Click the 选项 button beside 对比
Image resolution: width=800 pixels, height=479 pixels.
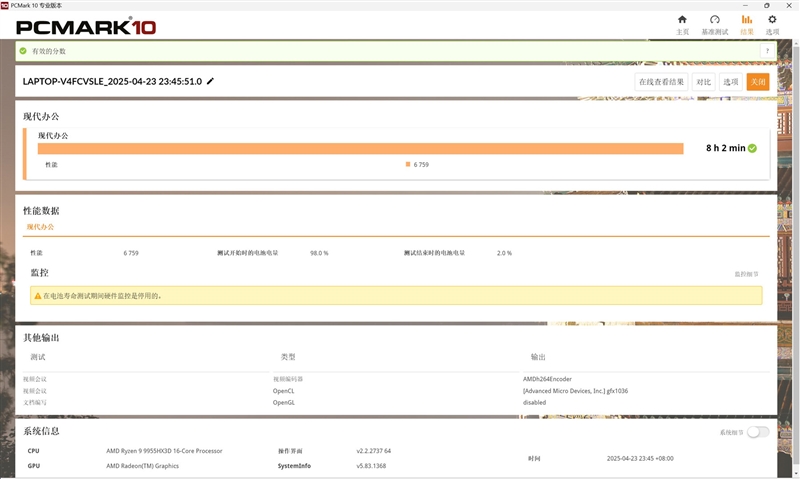pos(731,82)
